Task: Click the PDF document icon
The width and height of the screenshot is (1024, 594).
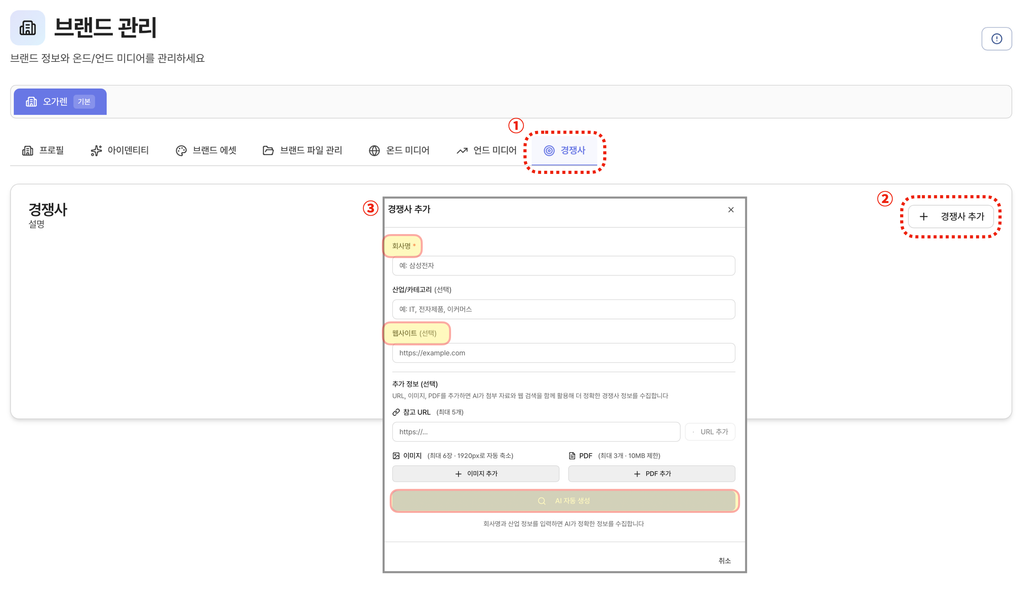Action: (572, 456)
